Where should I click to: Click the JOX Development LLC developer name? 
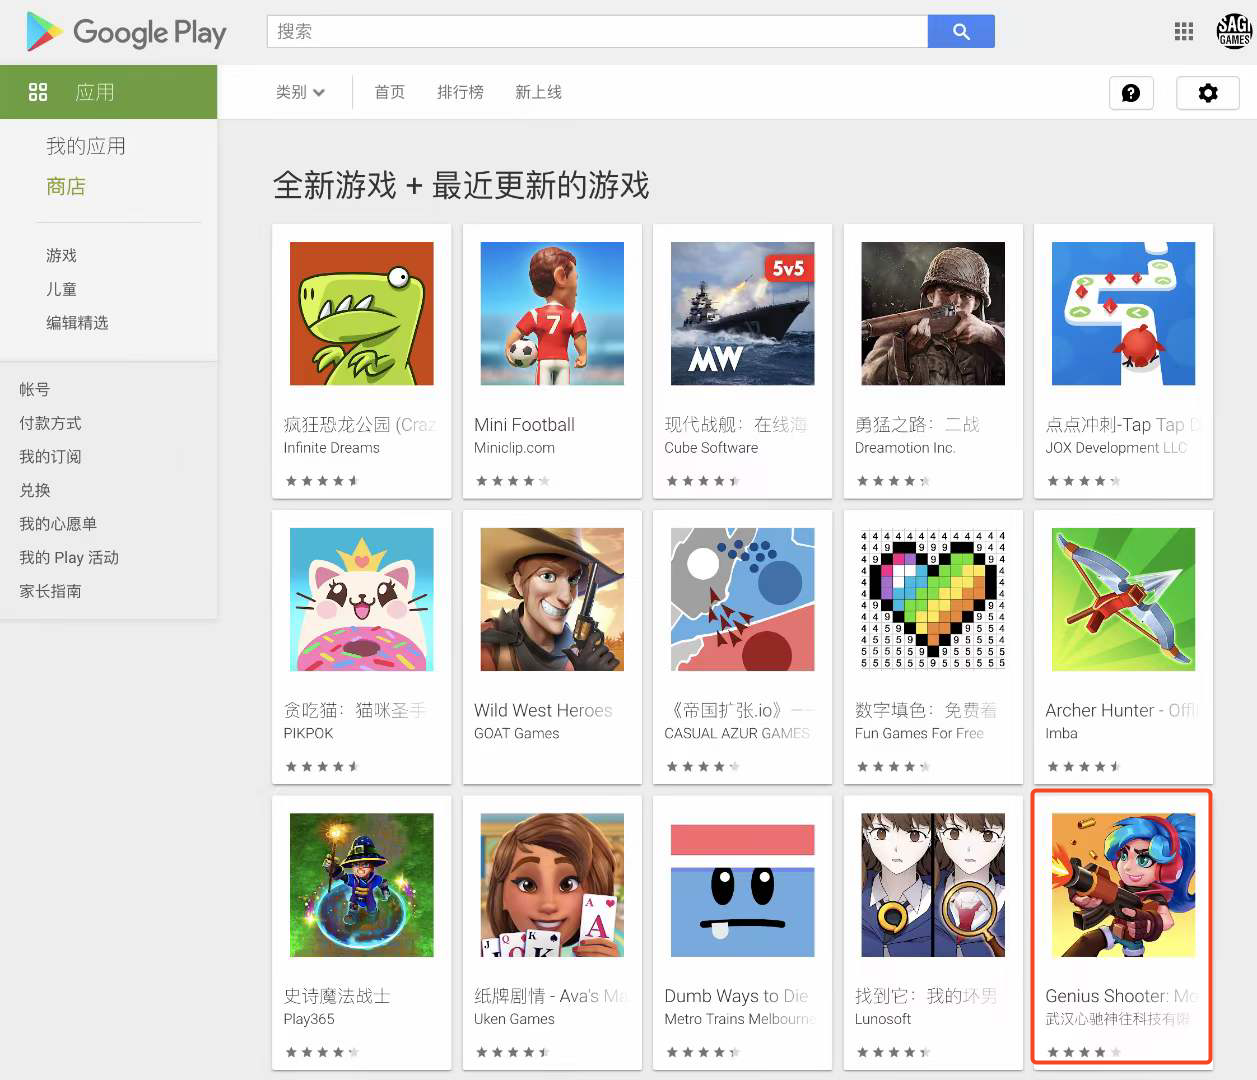point(1116,448)
